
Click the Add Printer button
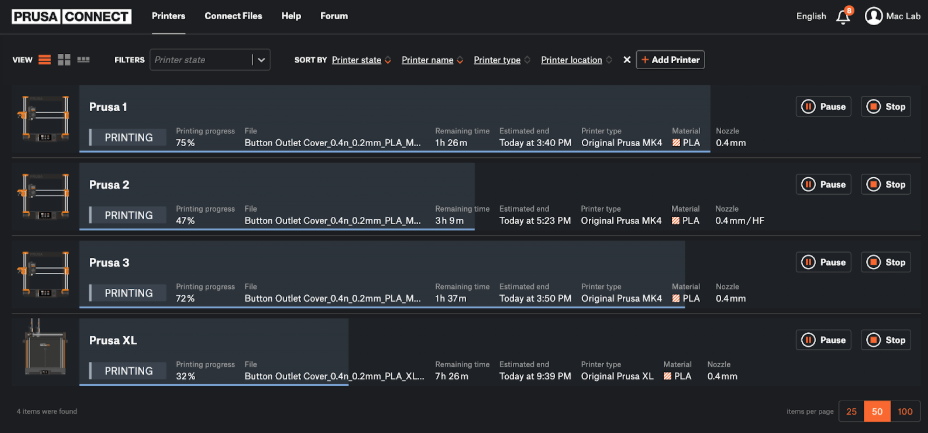coord(670,60)
